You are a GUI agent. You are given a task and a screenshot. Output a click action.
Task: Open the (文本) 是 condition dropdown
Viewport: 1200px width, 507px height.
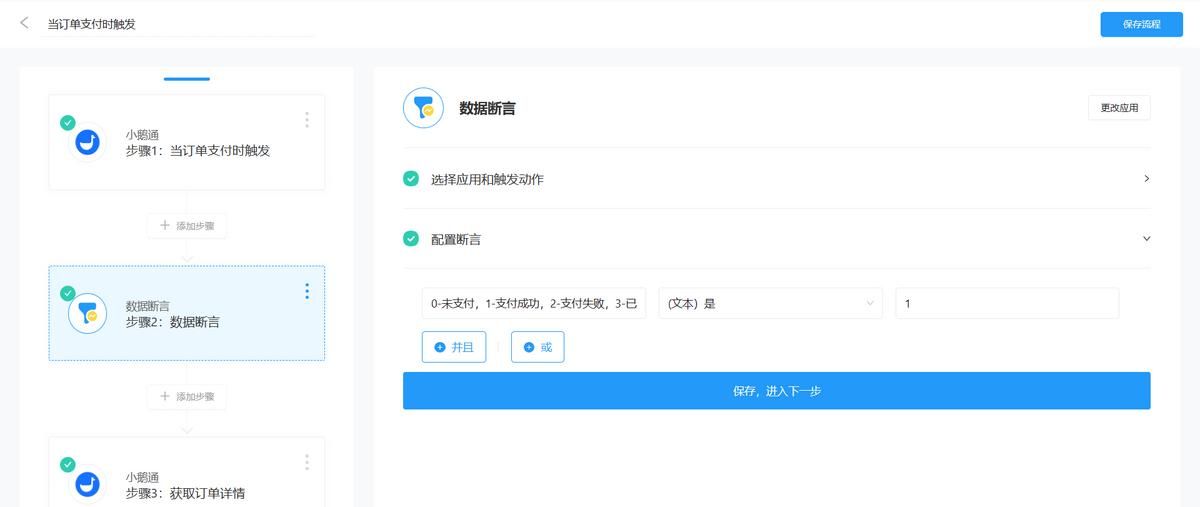click(x=770, y=303)
